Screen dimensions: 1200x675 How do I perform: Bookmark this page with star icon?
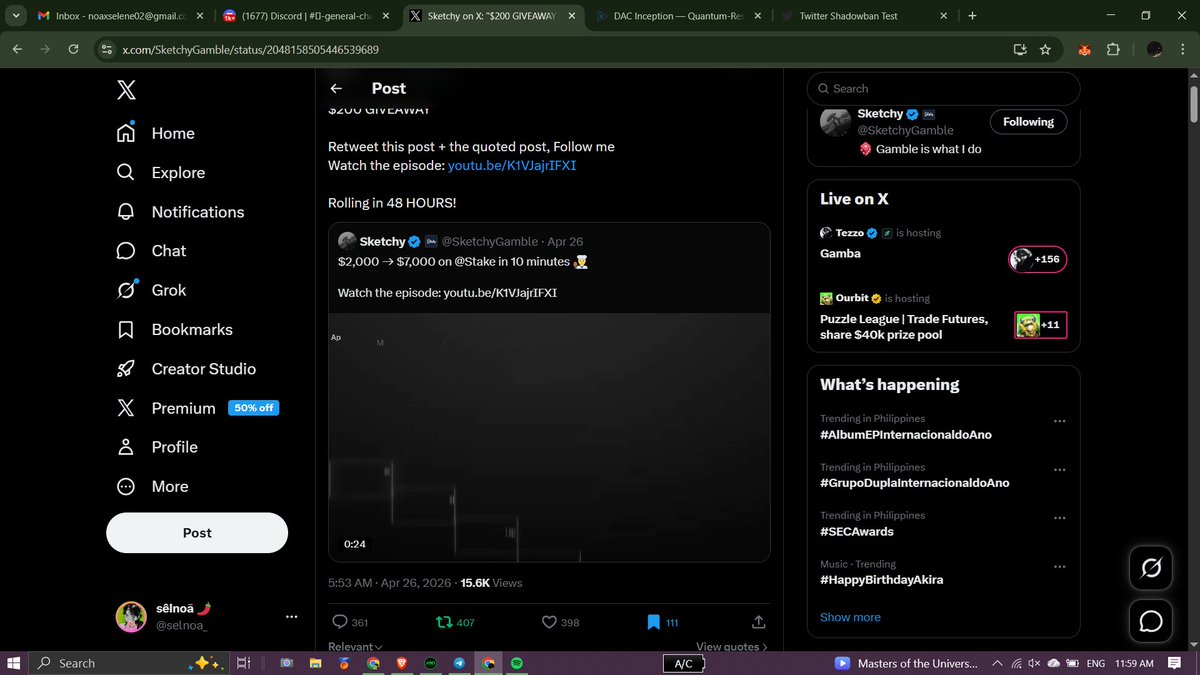[1045, 49]
